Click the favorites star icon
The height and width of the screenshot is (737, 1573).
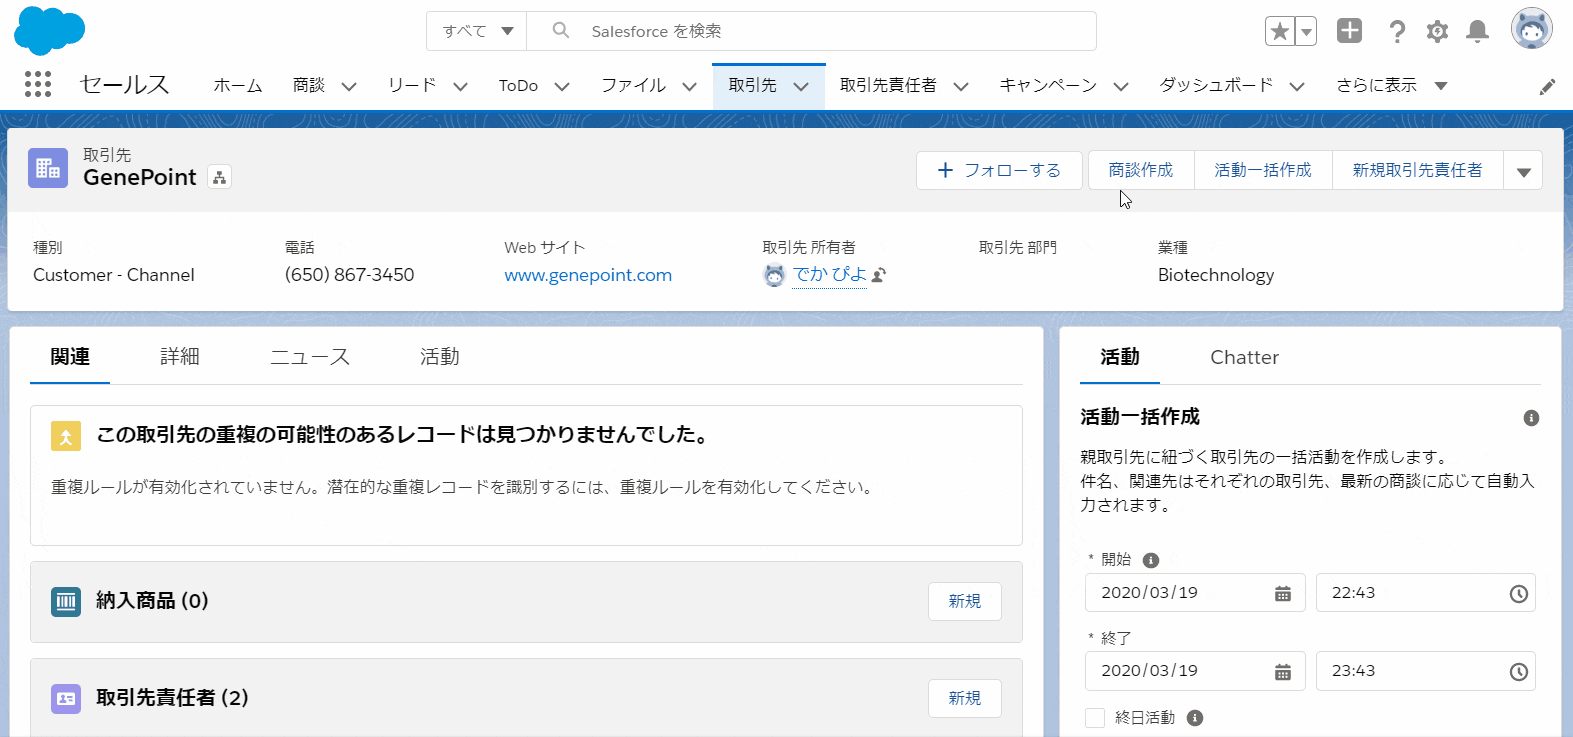tap(1280, 31)
